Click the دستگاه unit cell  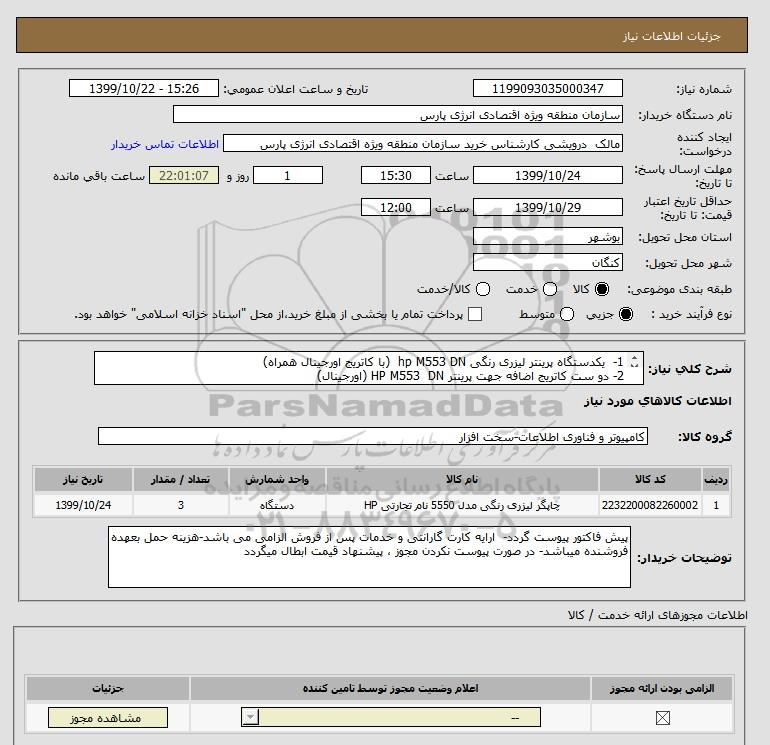(277, 505)
